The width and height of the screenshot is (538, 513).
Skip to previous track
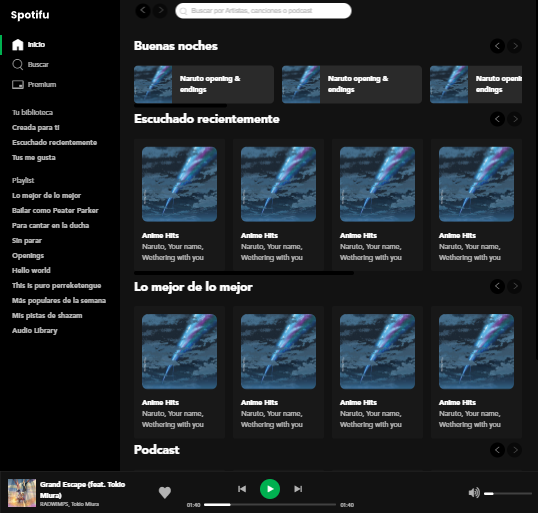point(242,489)
